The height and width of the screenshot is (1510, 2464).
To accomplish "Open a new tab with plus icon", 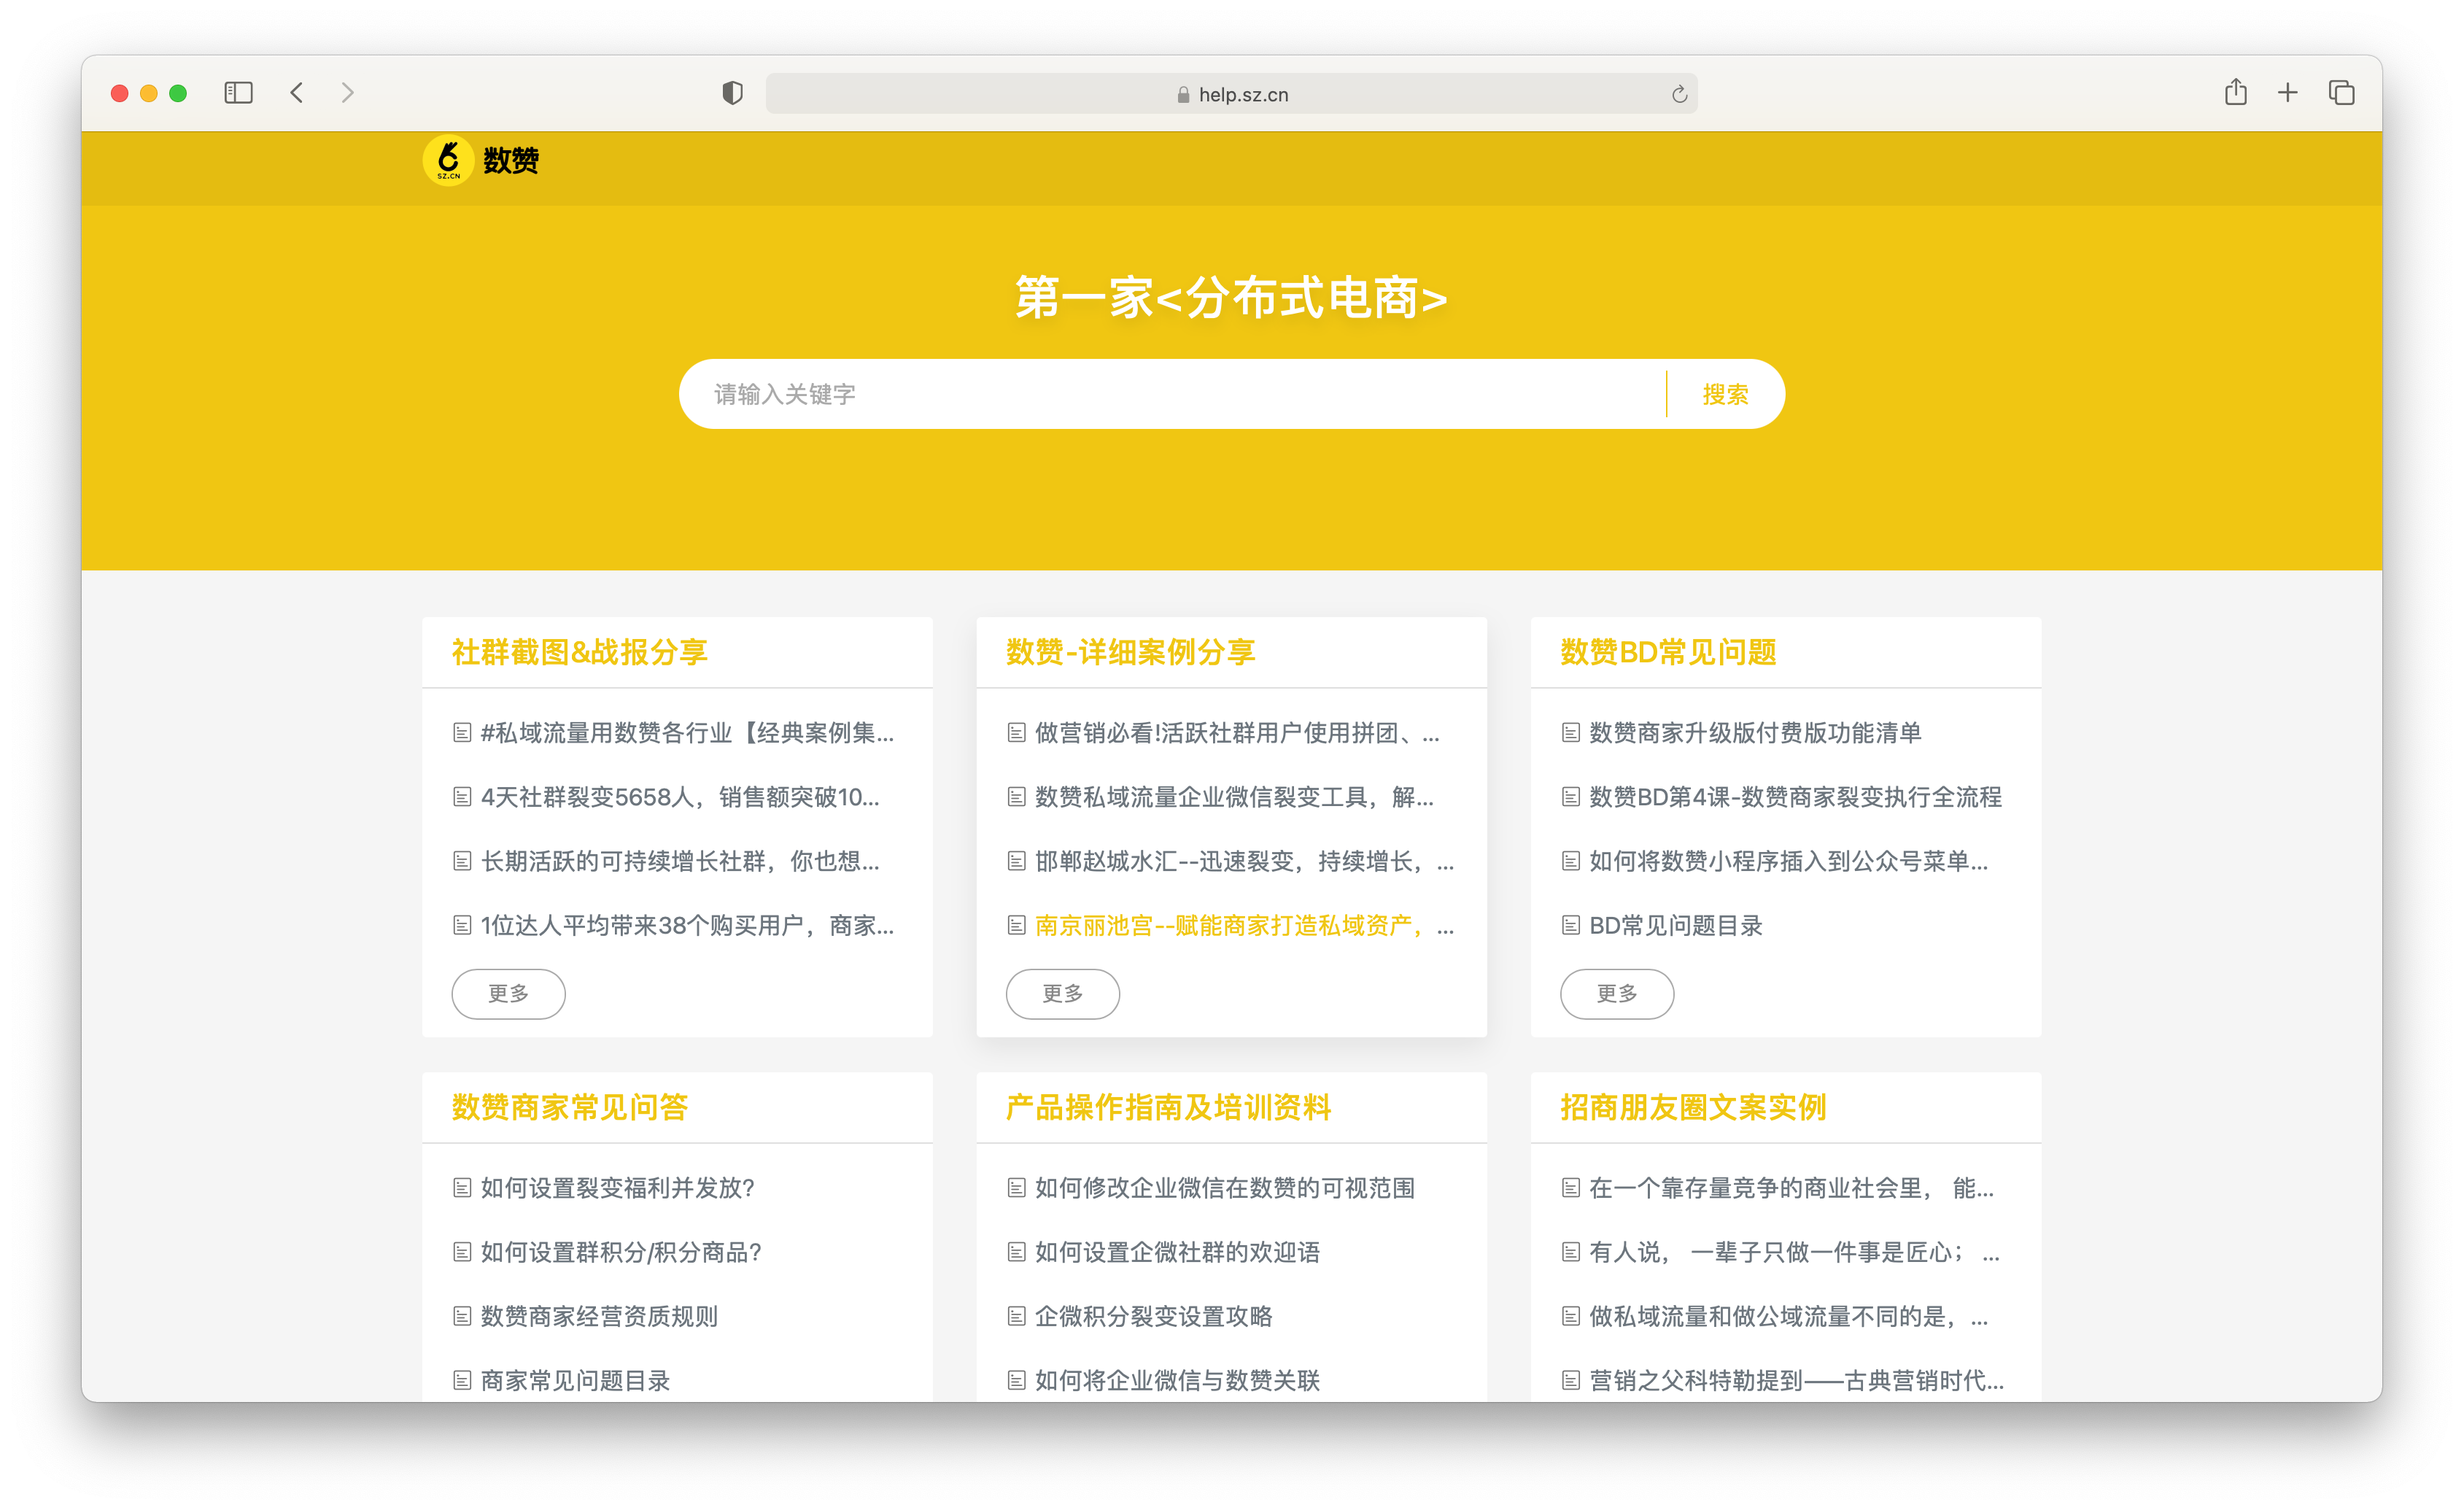I will pyautogui.click(x=2288, y=93).
